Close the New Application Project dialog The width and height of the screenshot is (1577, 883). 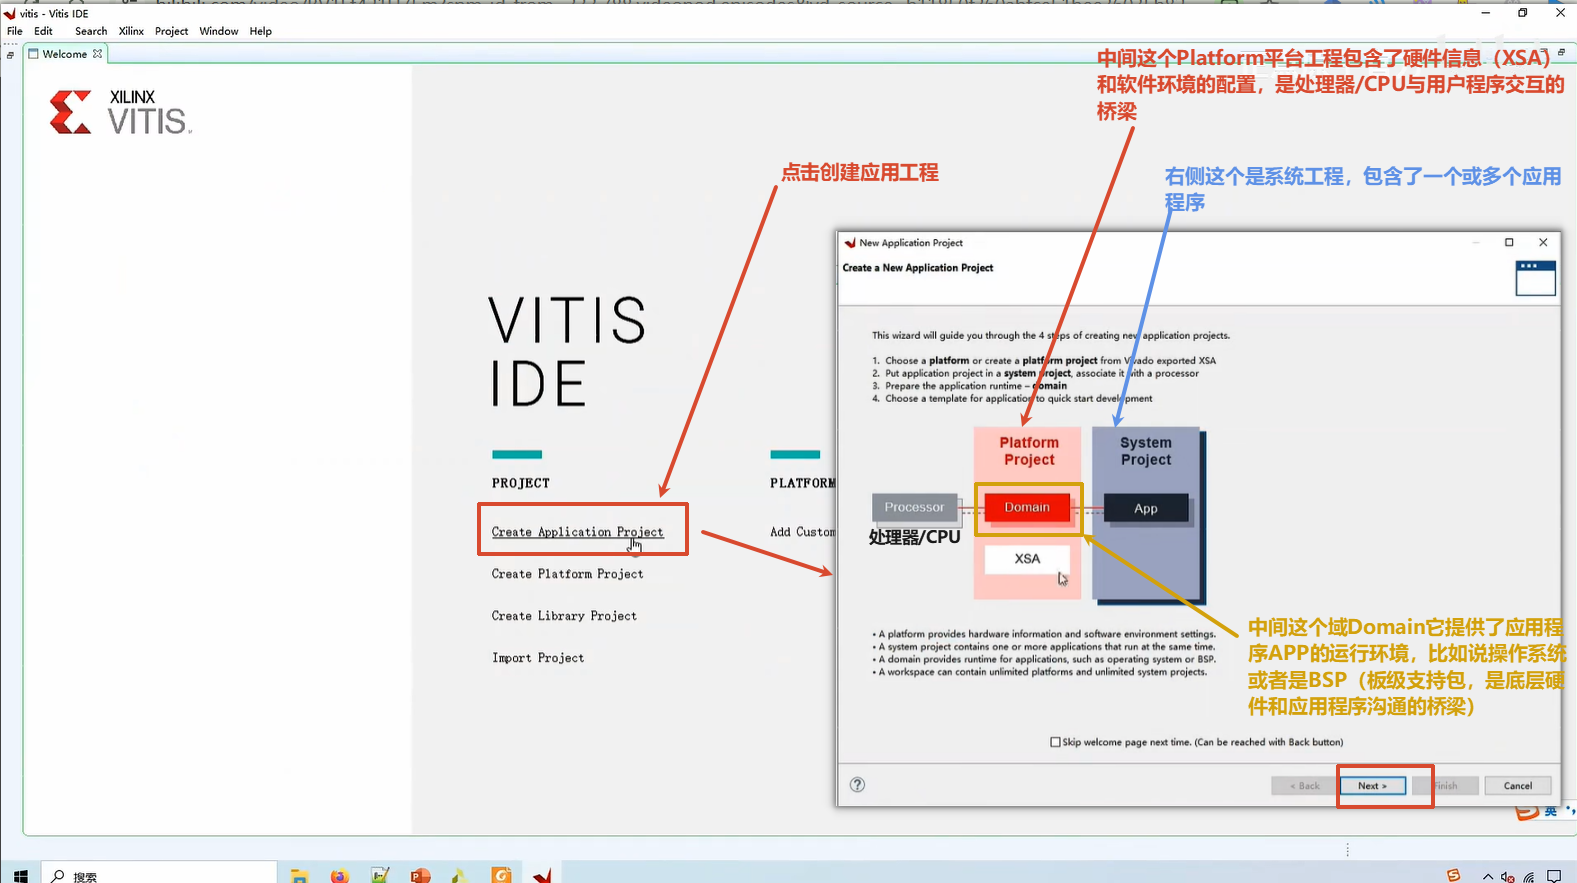(1543, 242)
